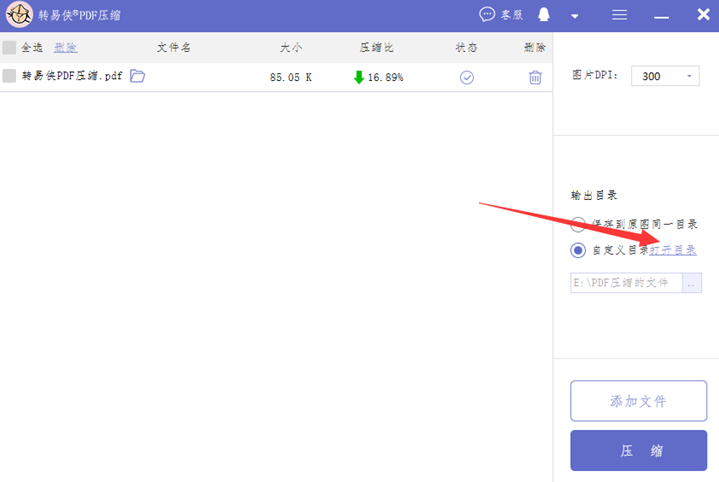Close the PDF compression window

tap(703, 15)
